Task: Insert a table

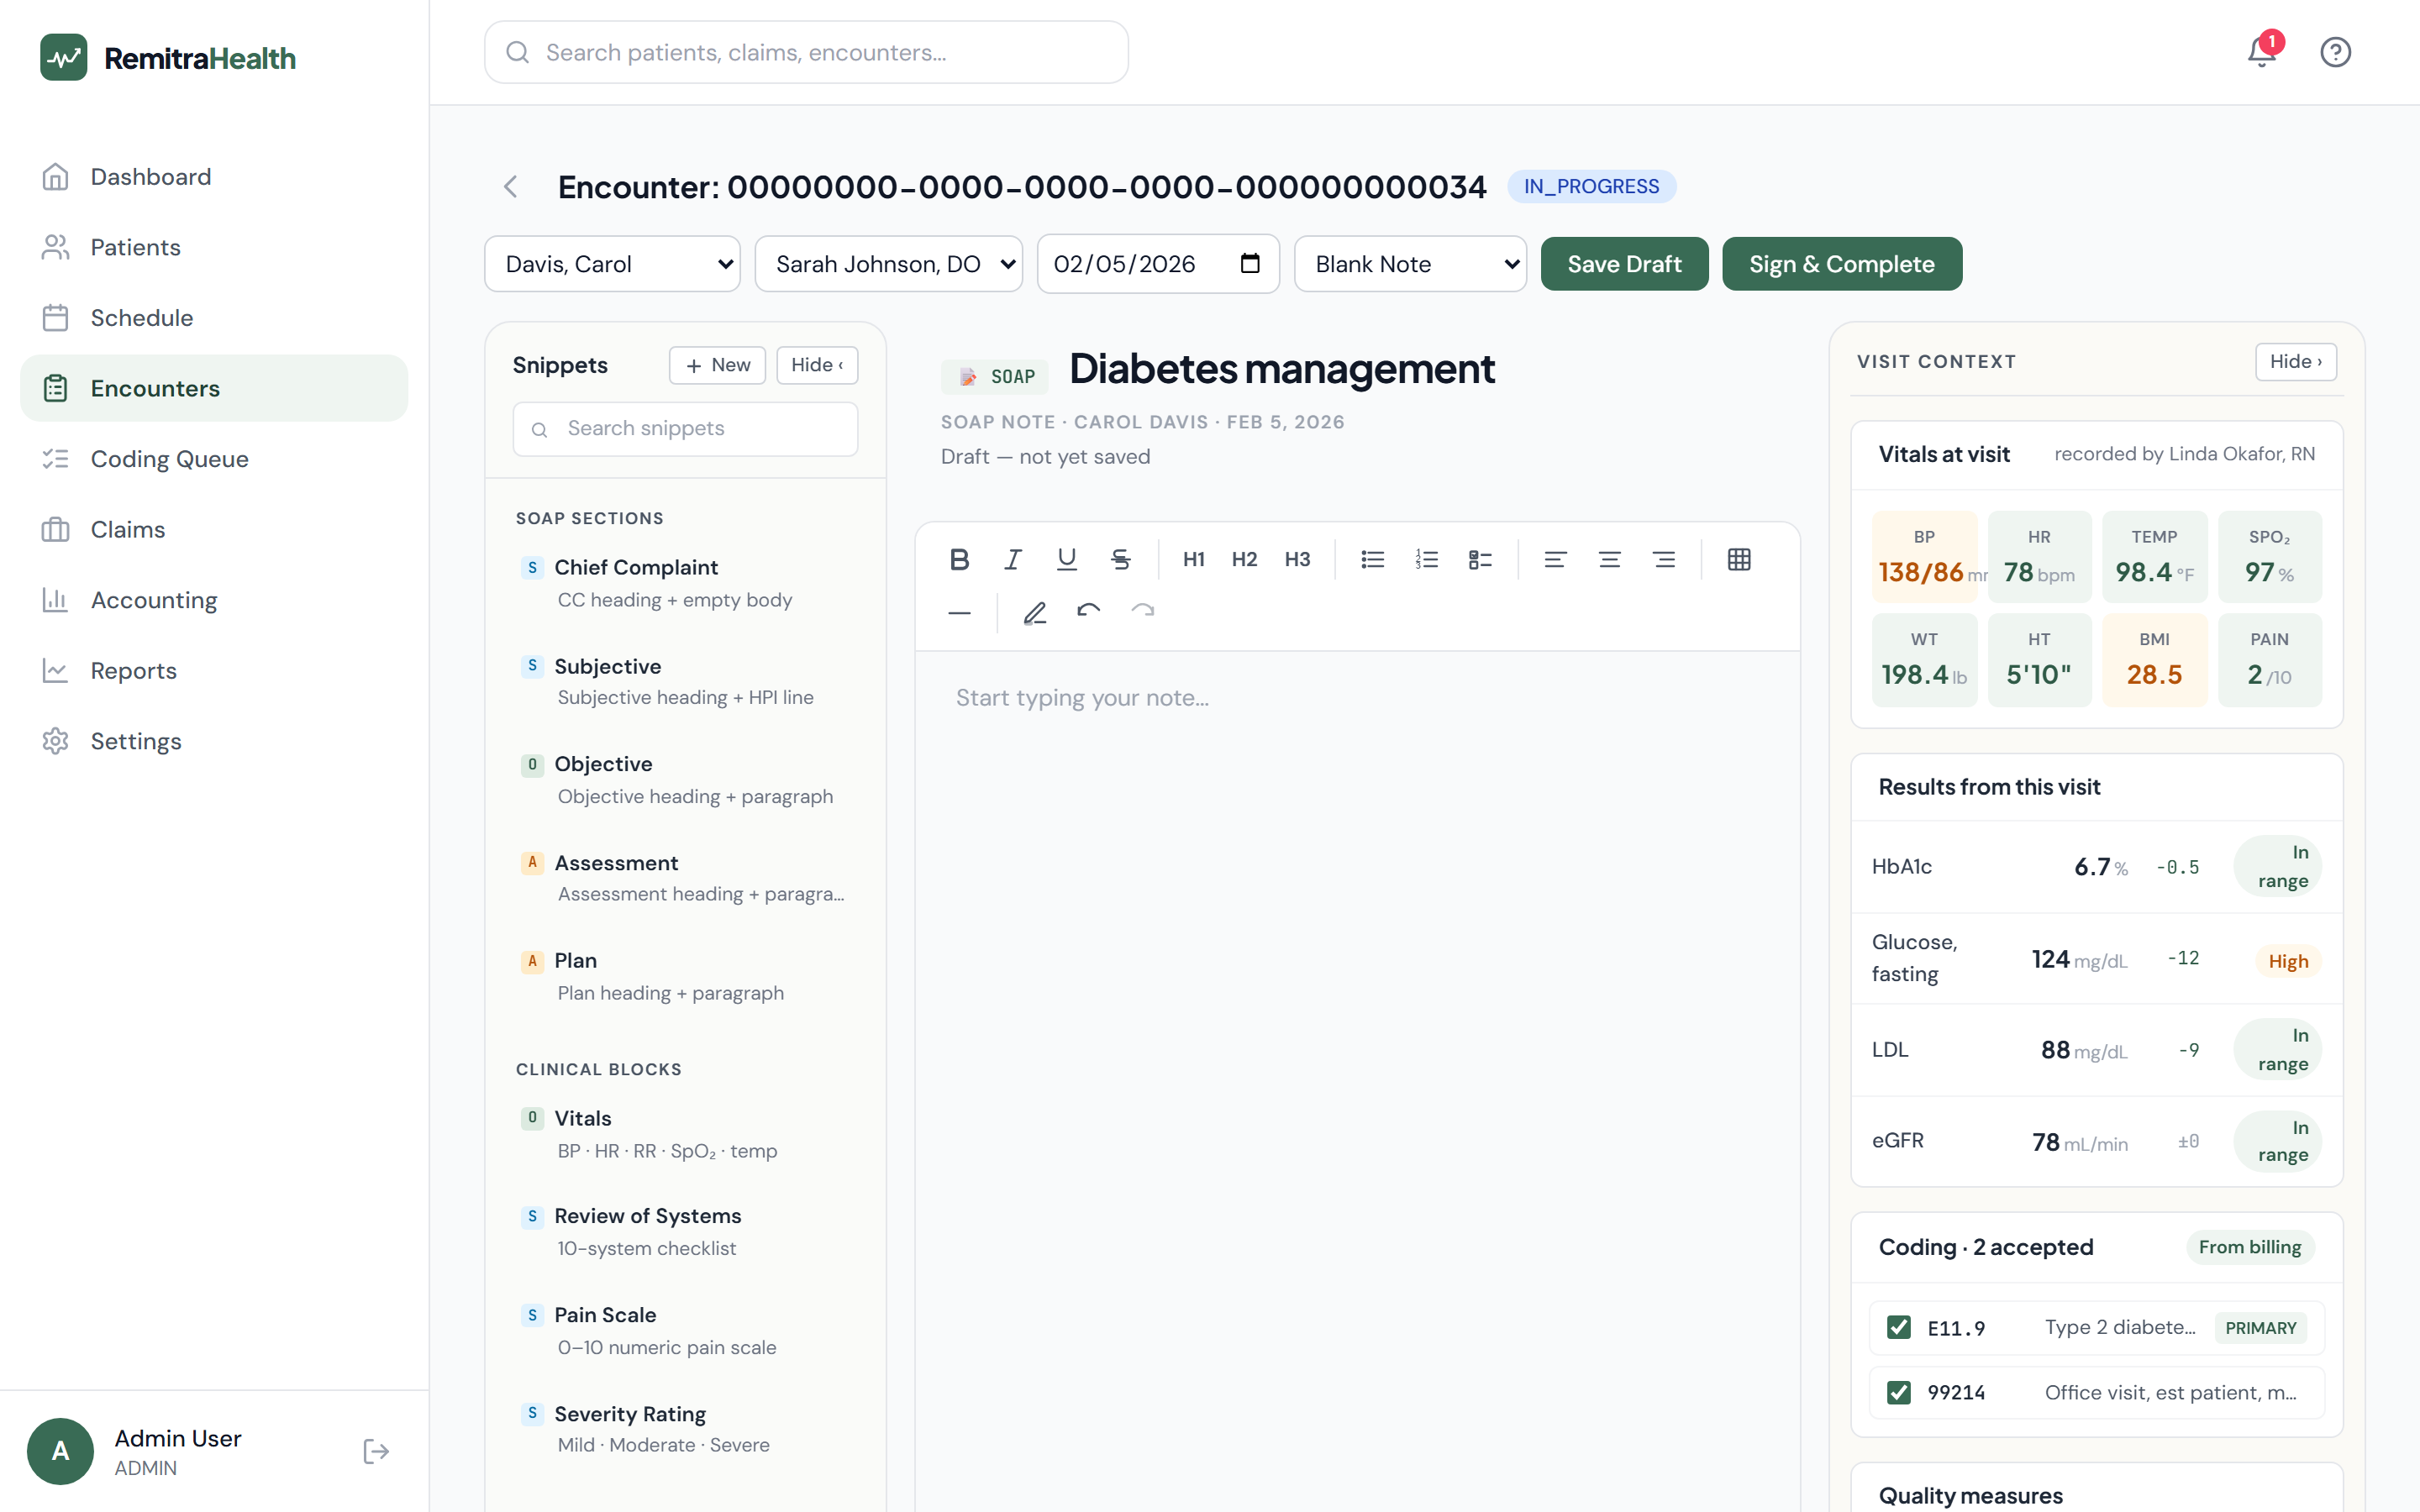Action: click(1739, 559)
